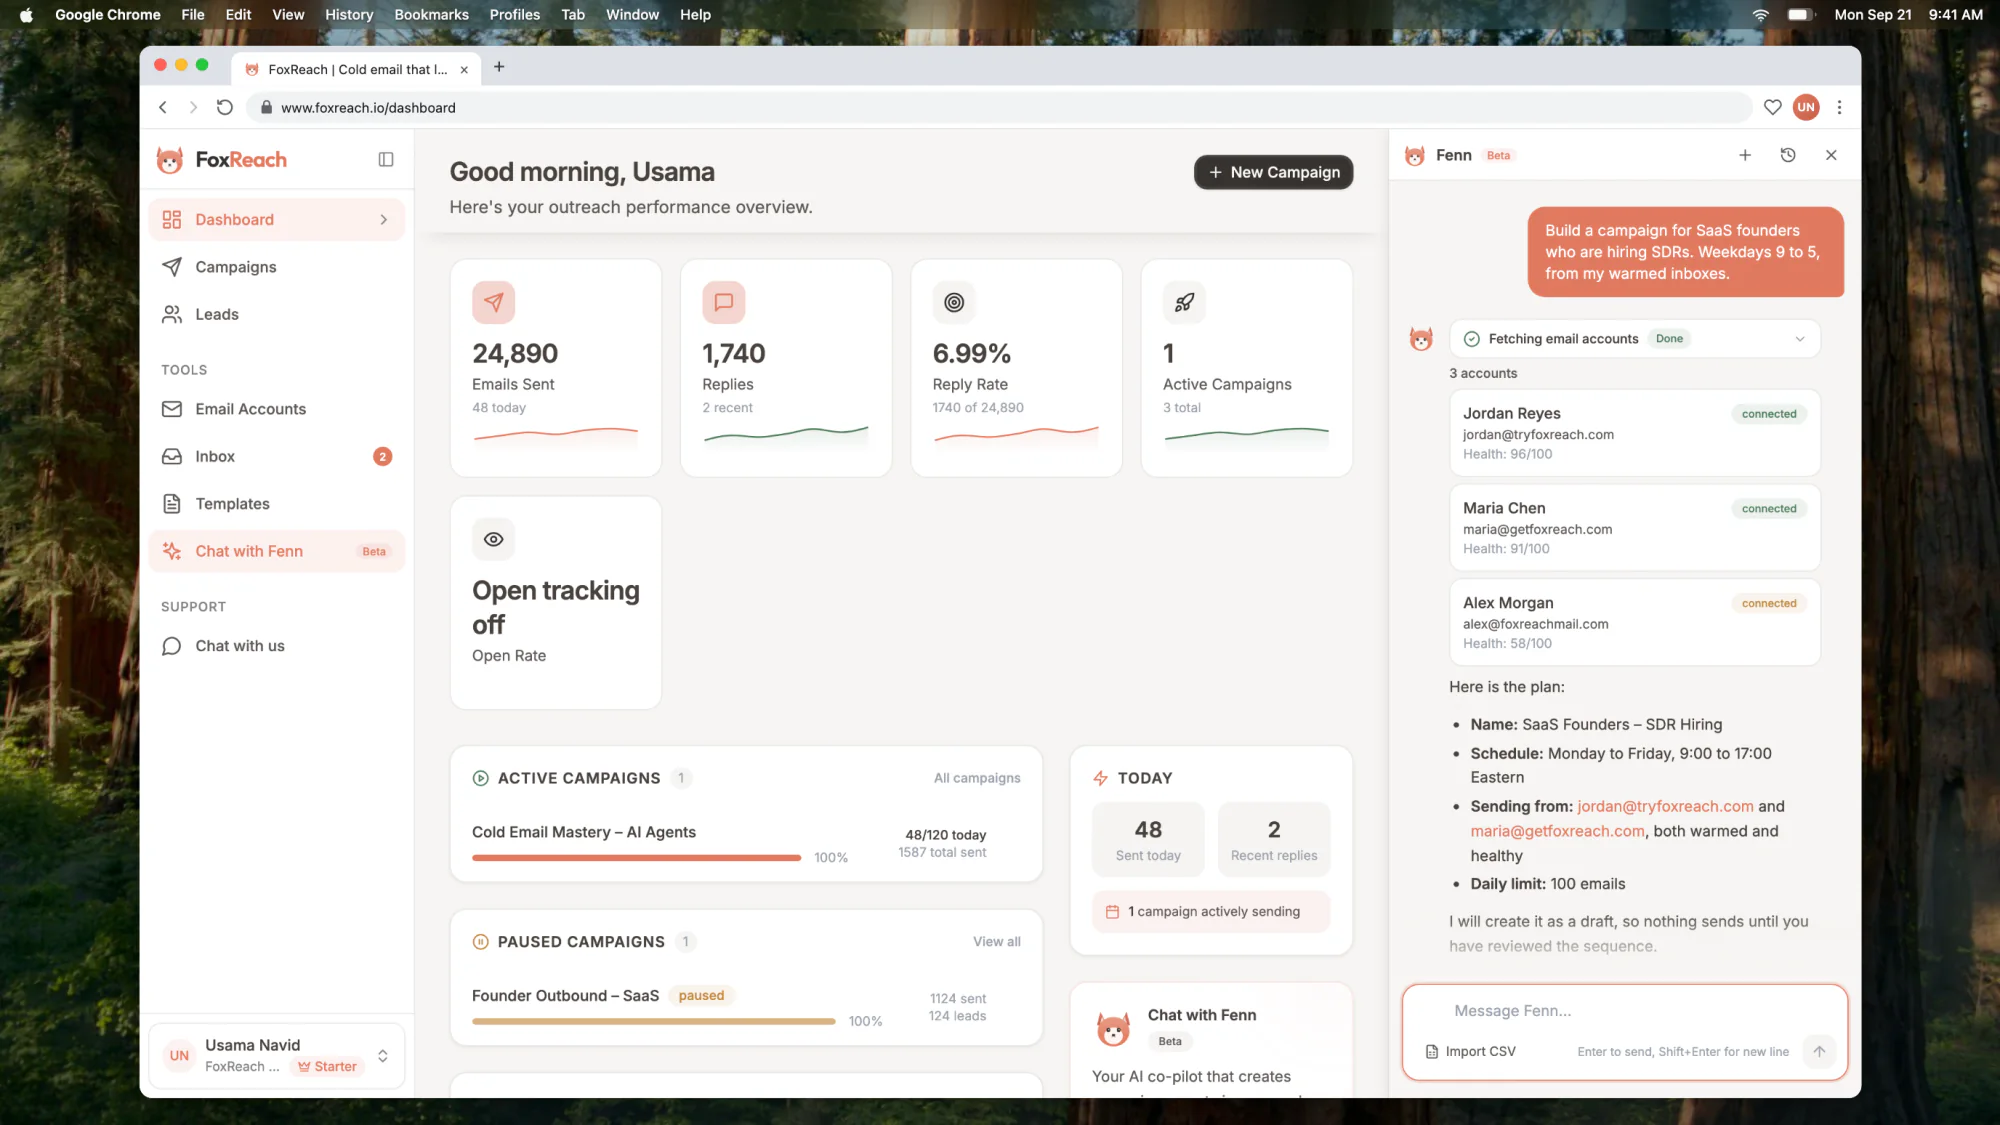The width and height of the screenshot is (2000, 1125).
Task: Click the Email Accounts envelope icon
Action: 172,409
